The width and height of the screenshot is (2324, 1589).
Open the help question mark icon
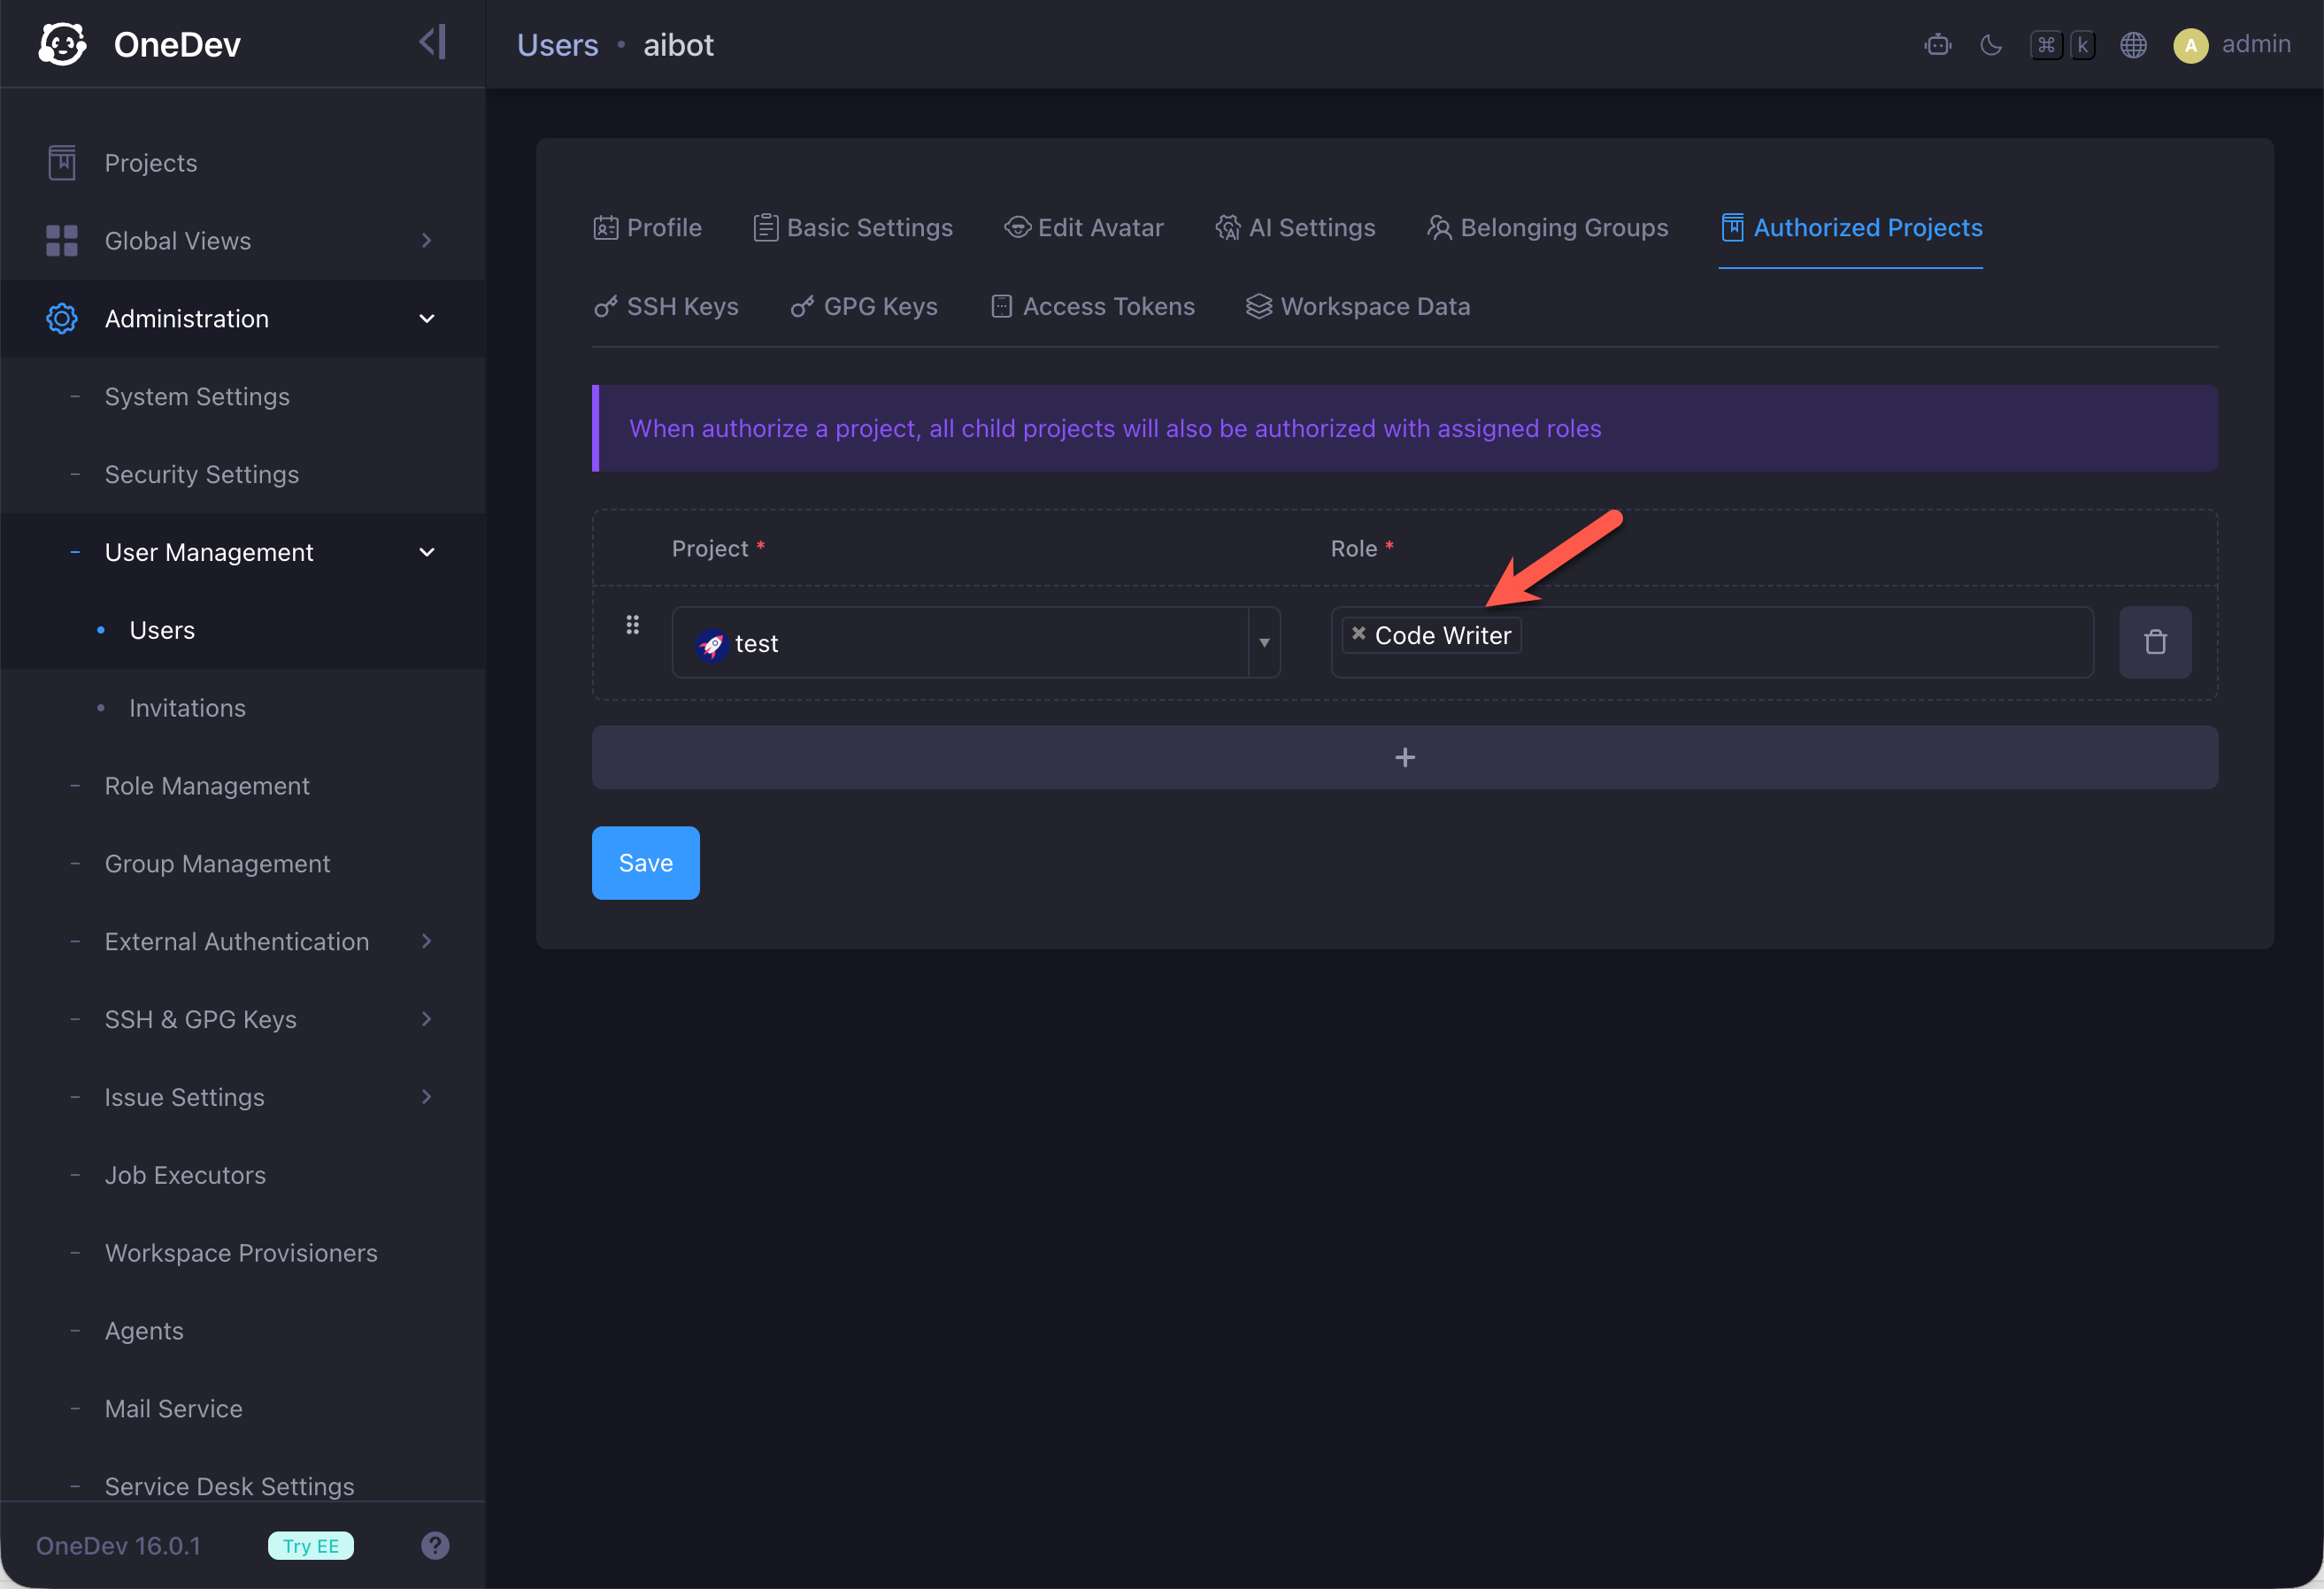tap(435, 1545)
